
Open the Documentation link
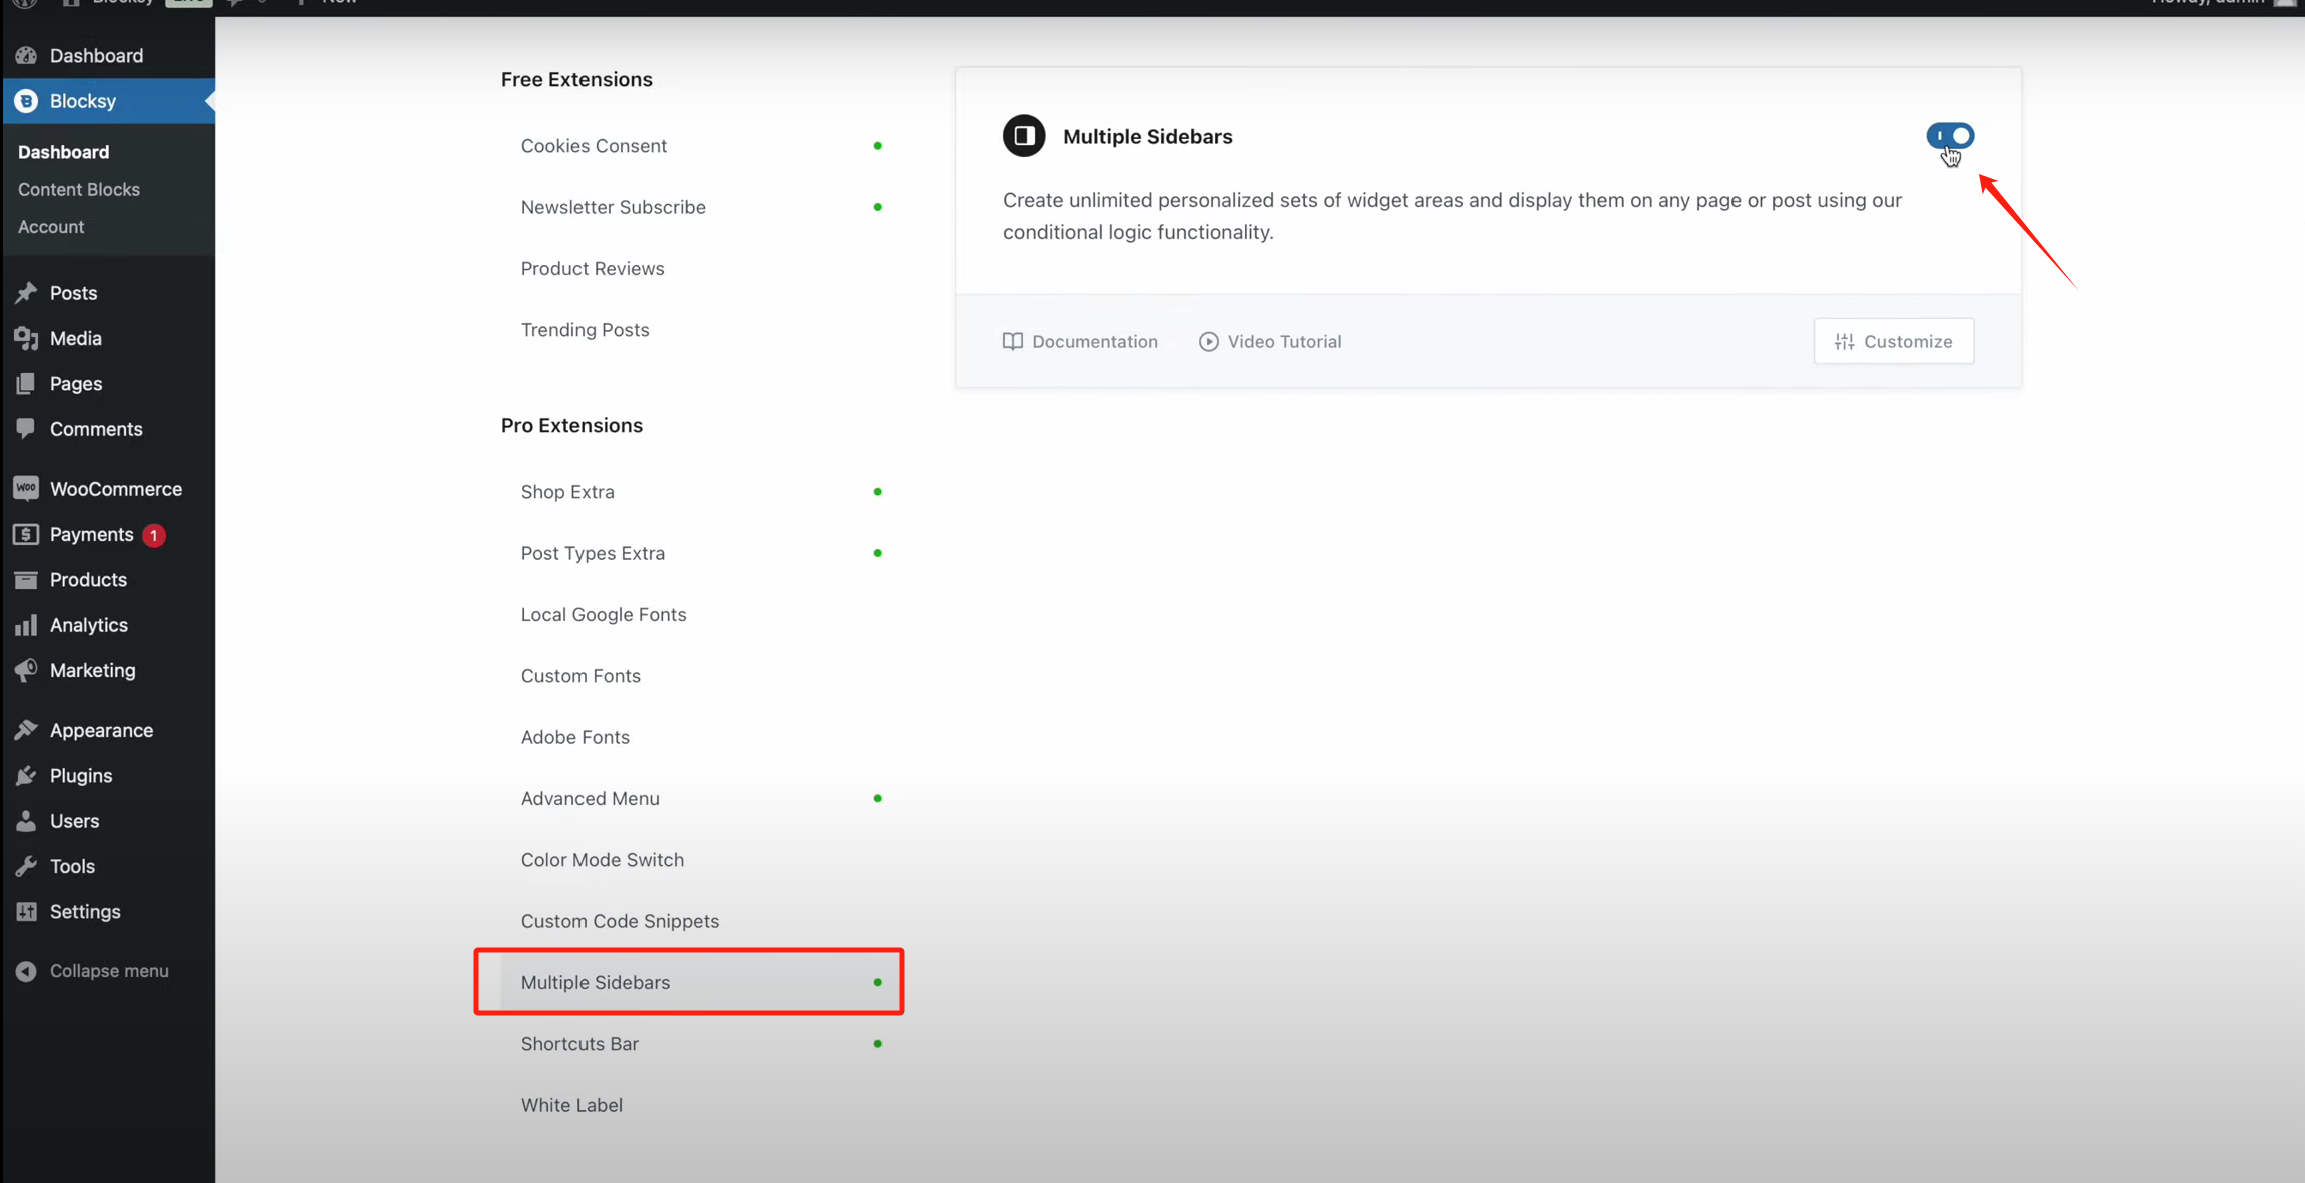click(1080, 341)
